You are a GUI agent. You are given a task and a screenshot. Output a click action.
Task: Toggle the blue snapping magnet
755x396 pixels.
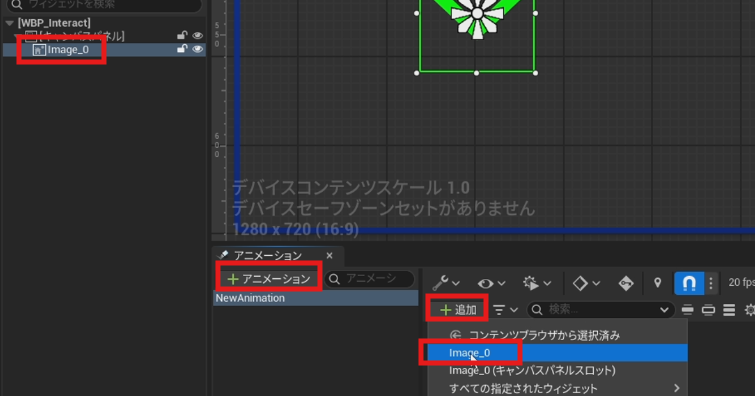689,283
